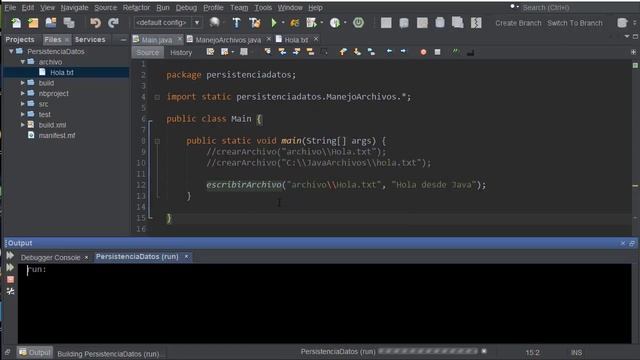Click Find Previous Occurrence in editor toolbar
Viewport: 640px width, 360px height.
[x=282, y=52]
